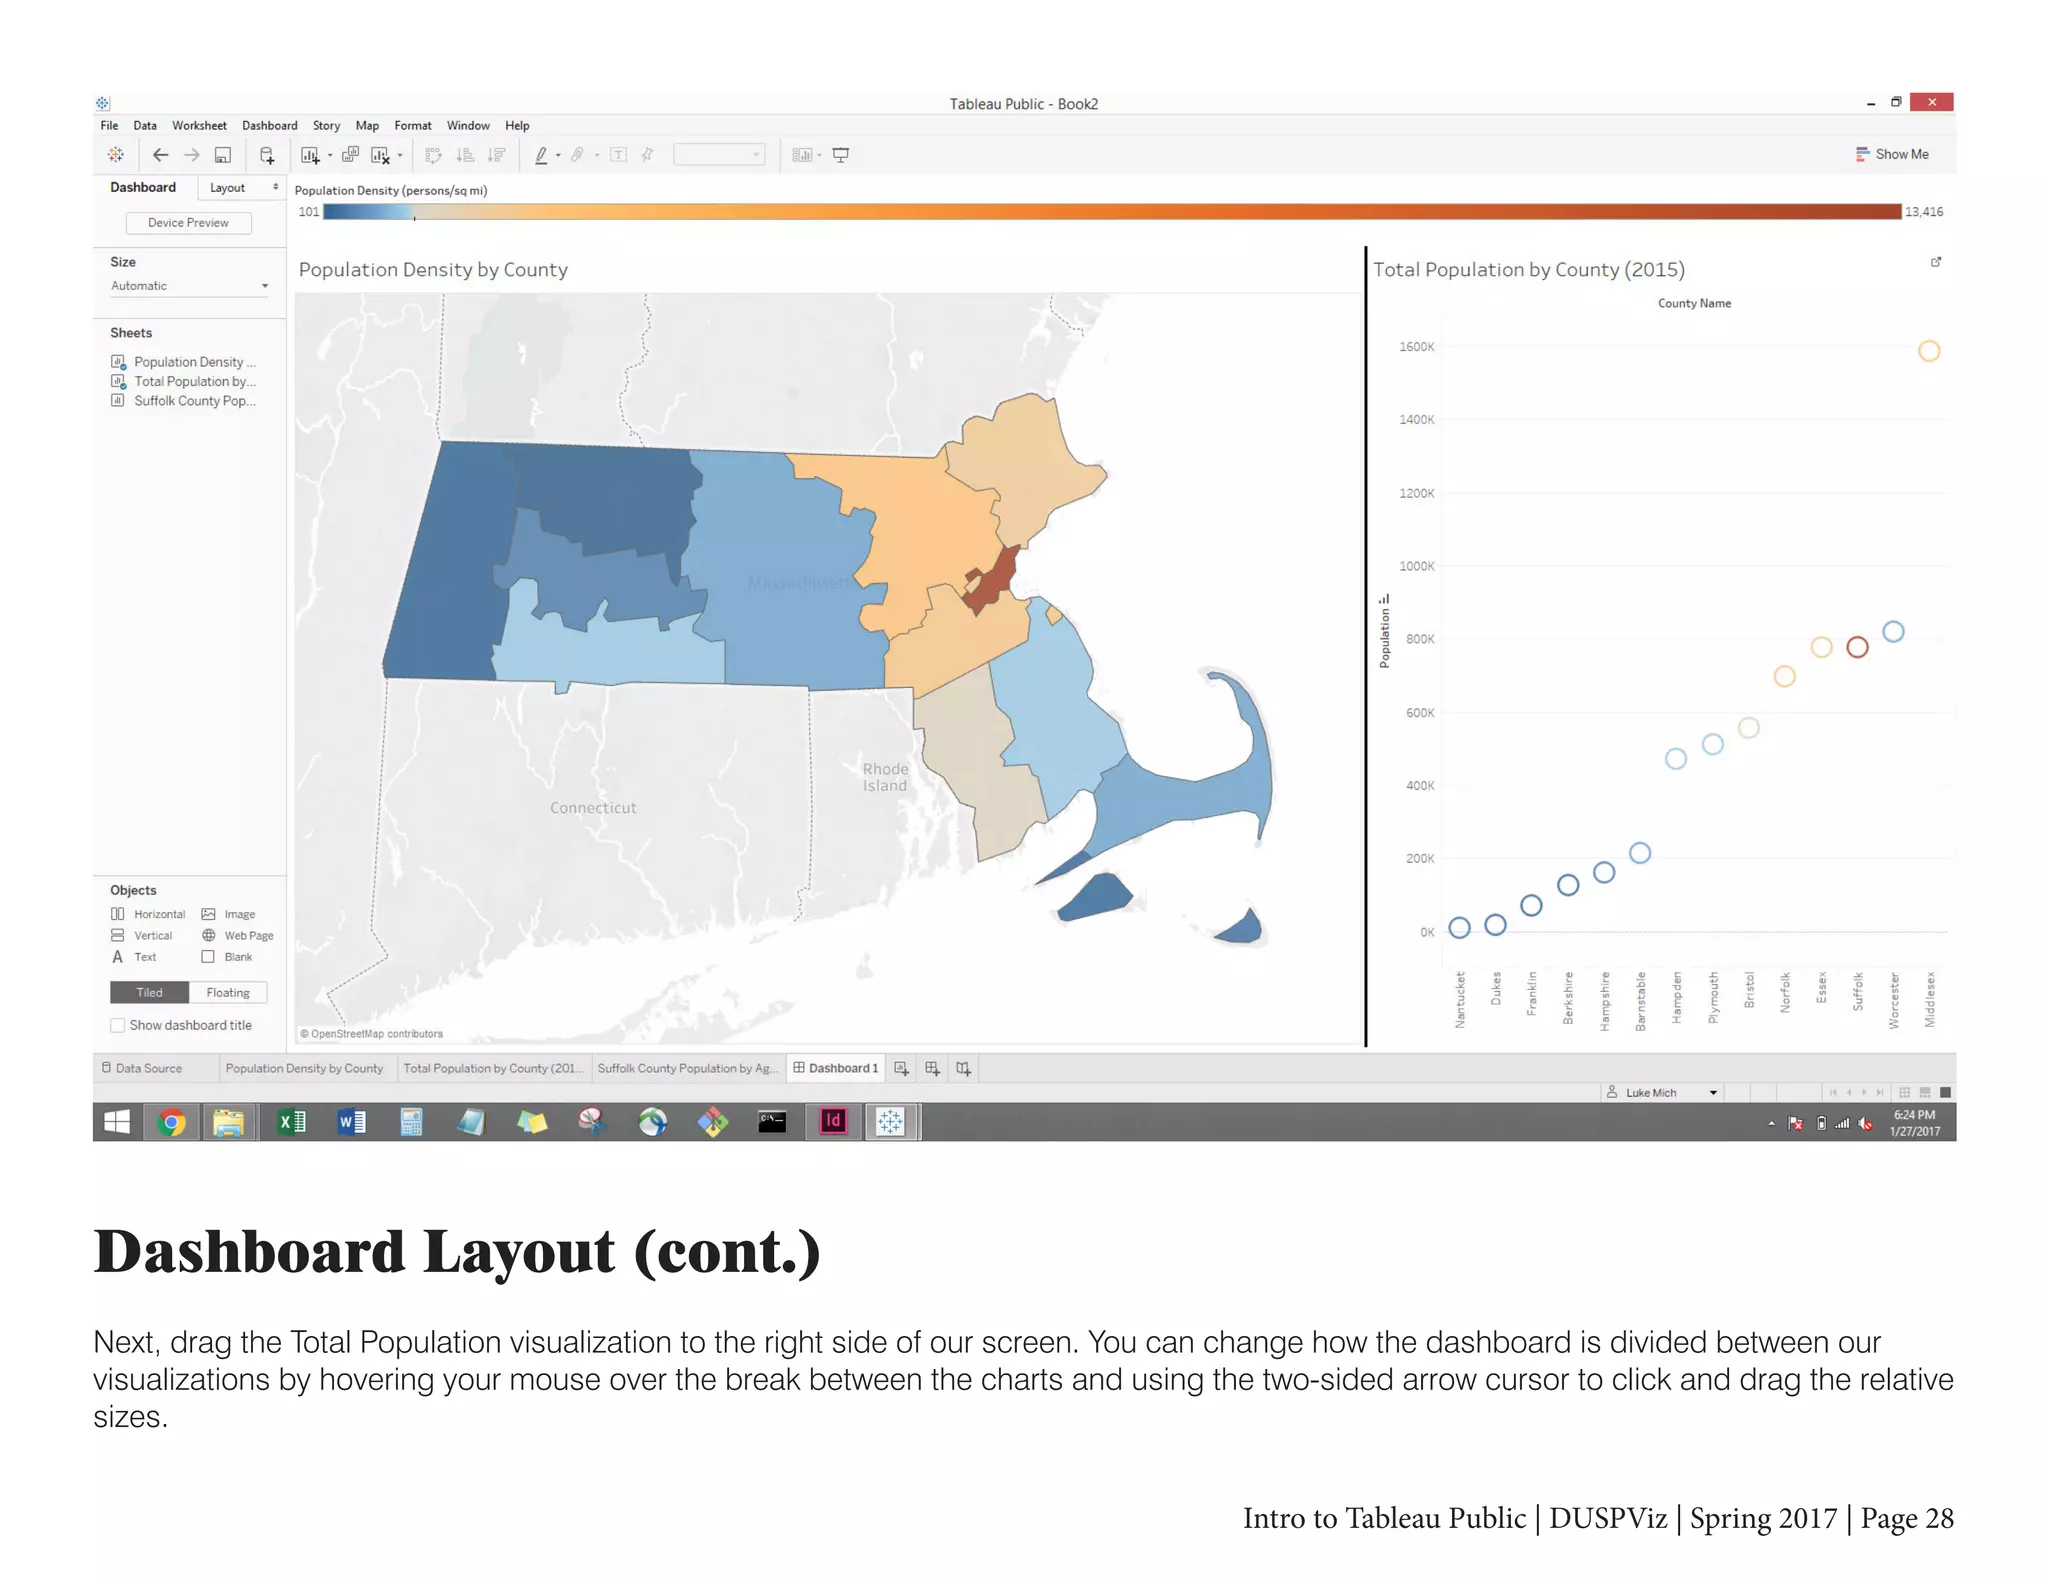Image resolution: width=2048 pixels, height=1582 pixels.
Task: Sort ascending using toolbar icon
Action: (x=465, y=155)
